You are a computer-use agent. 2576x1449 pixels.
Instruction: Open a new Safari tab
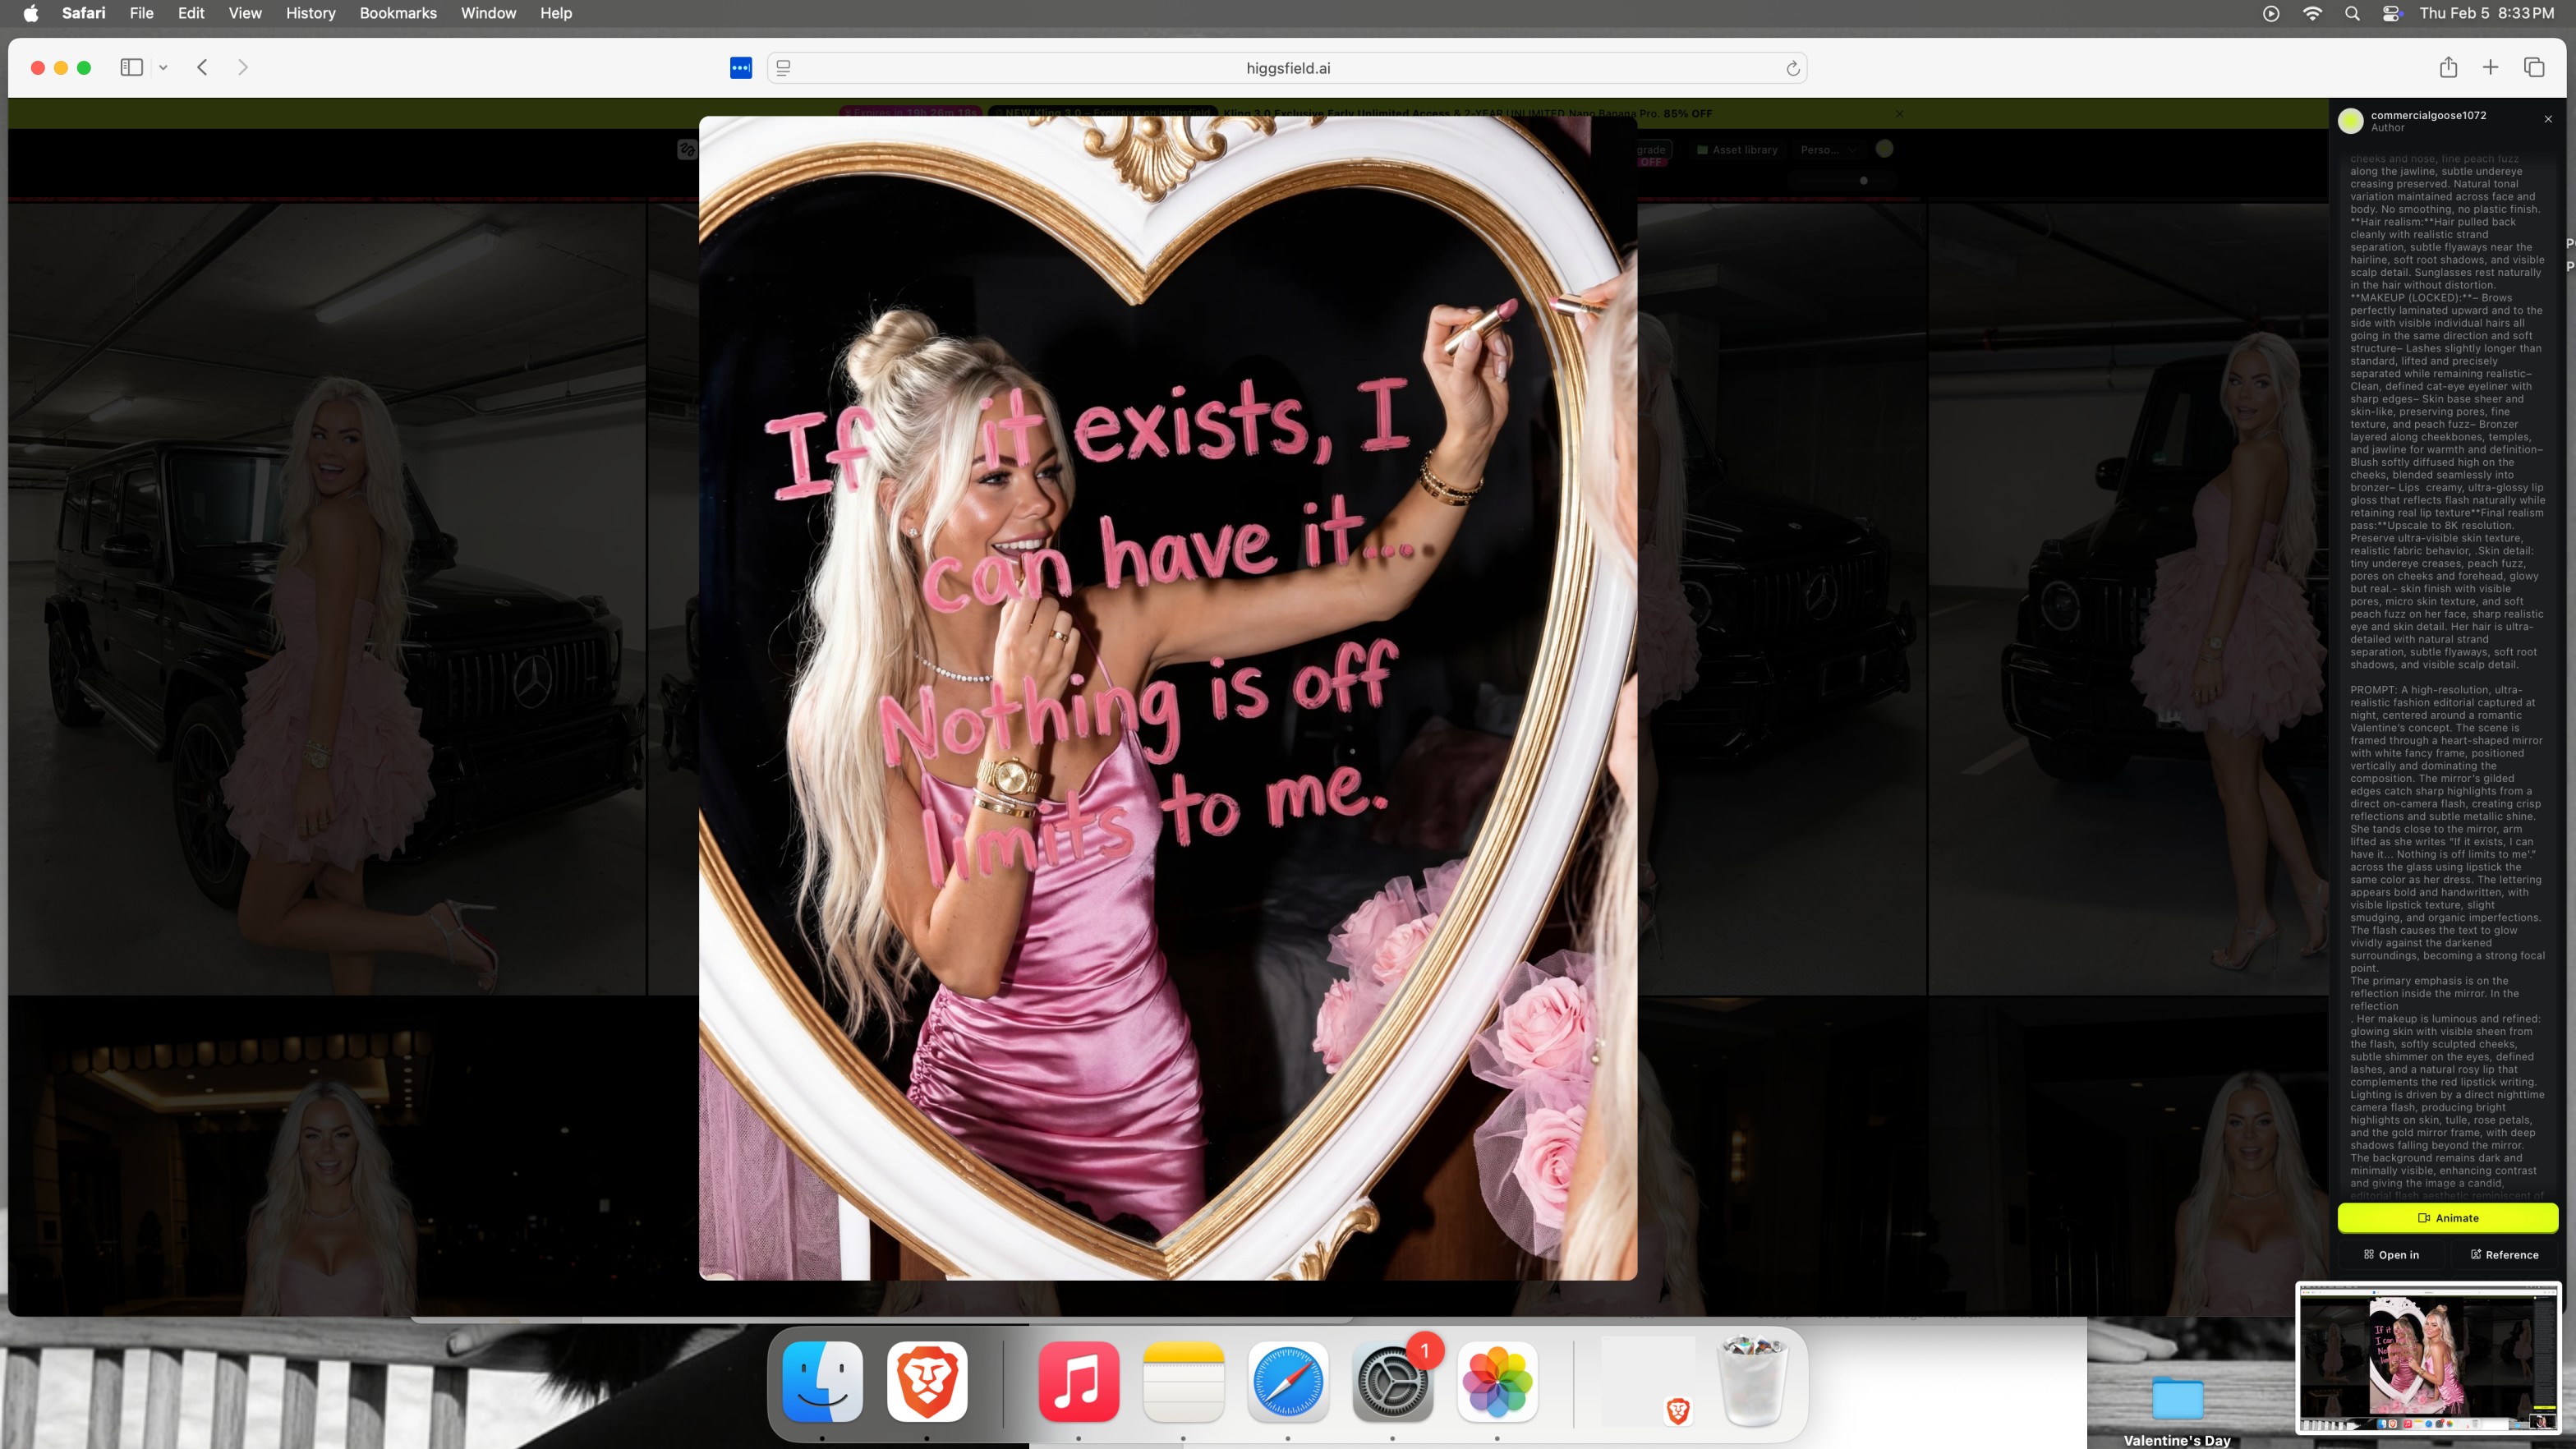(x=2491, y=67)
